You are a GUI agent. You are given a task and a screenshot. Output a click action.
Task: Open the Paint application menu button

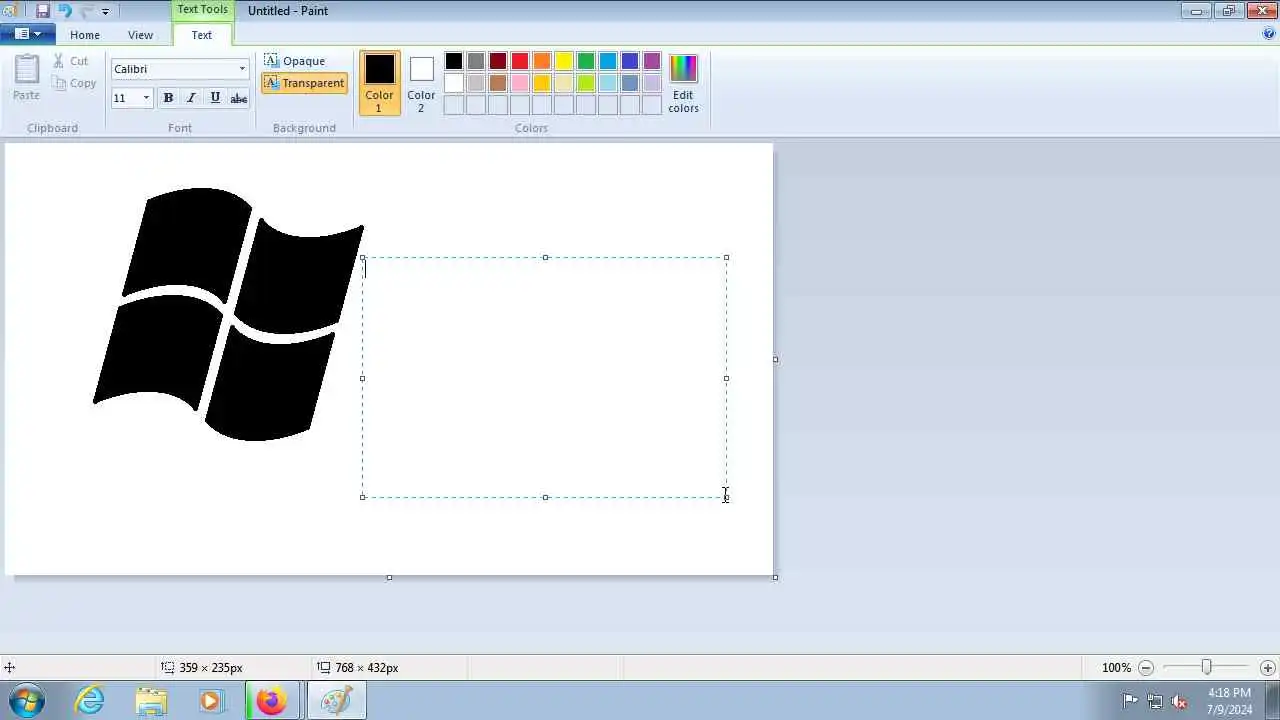27,34
